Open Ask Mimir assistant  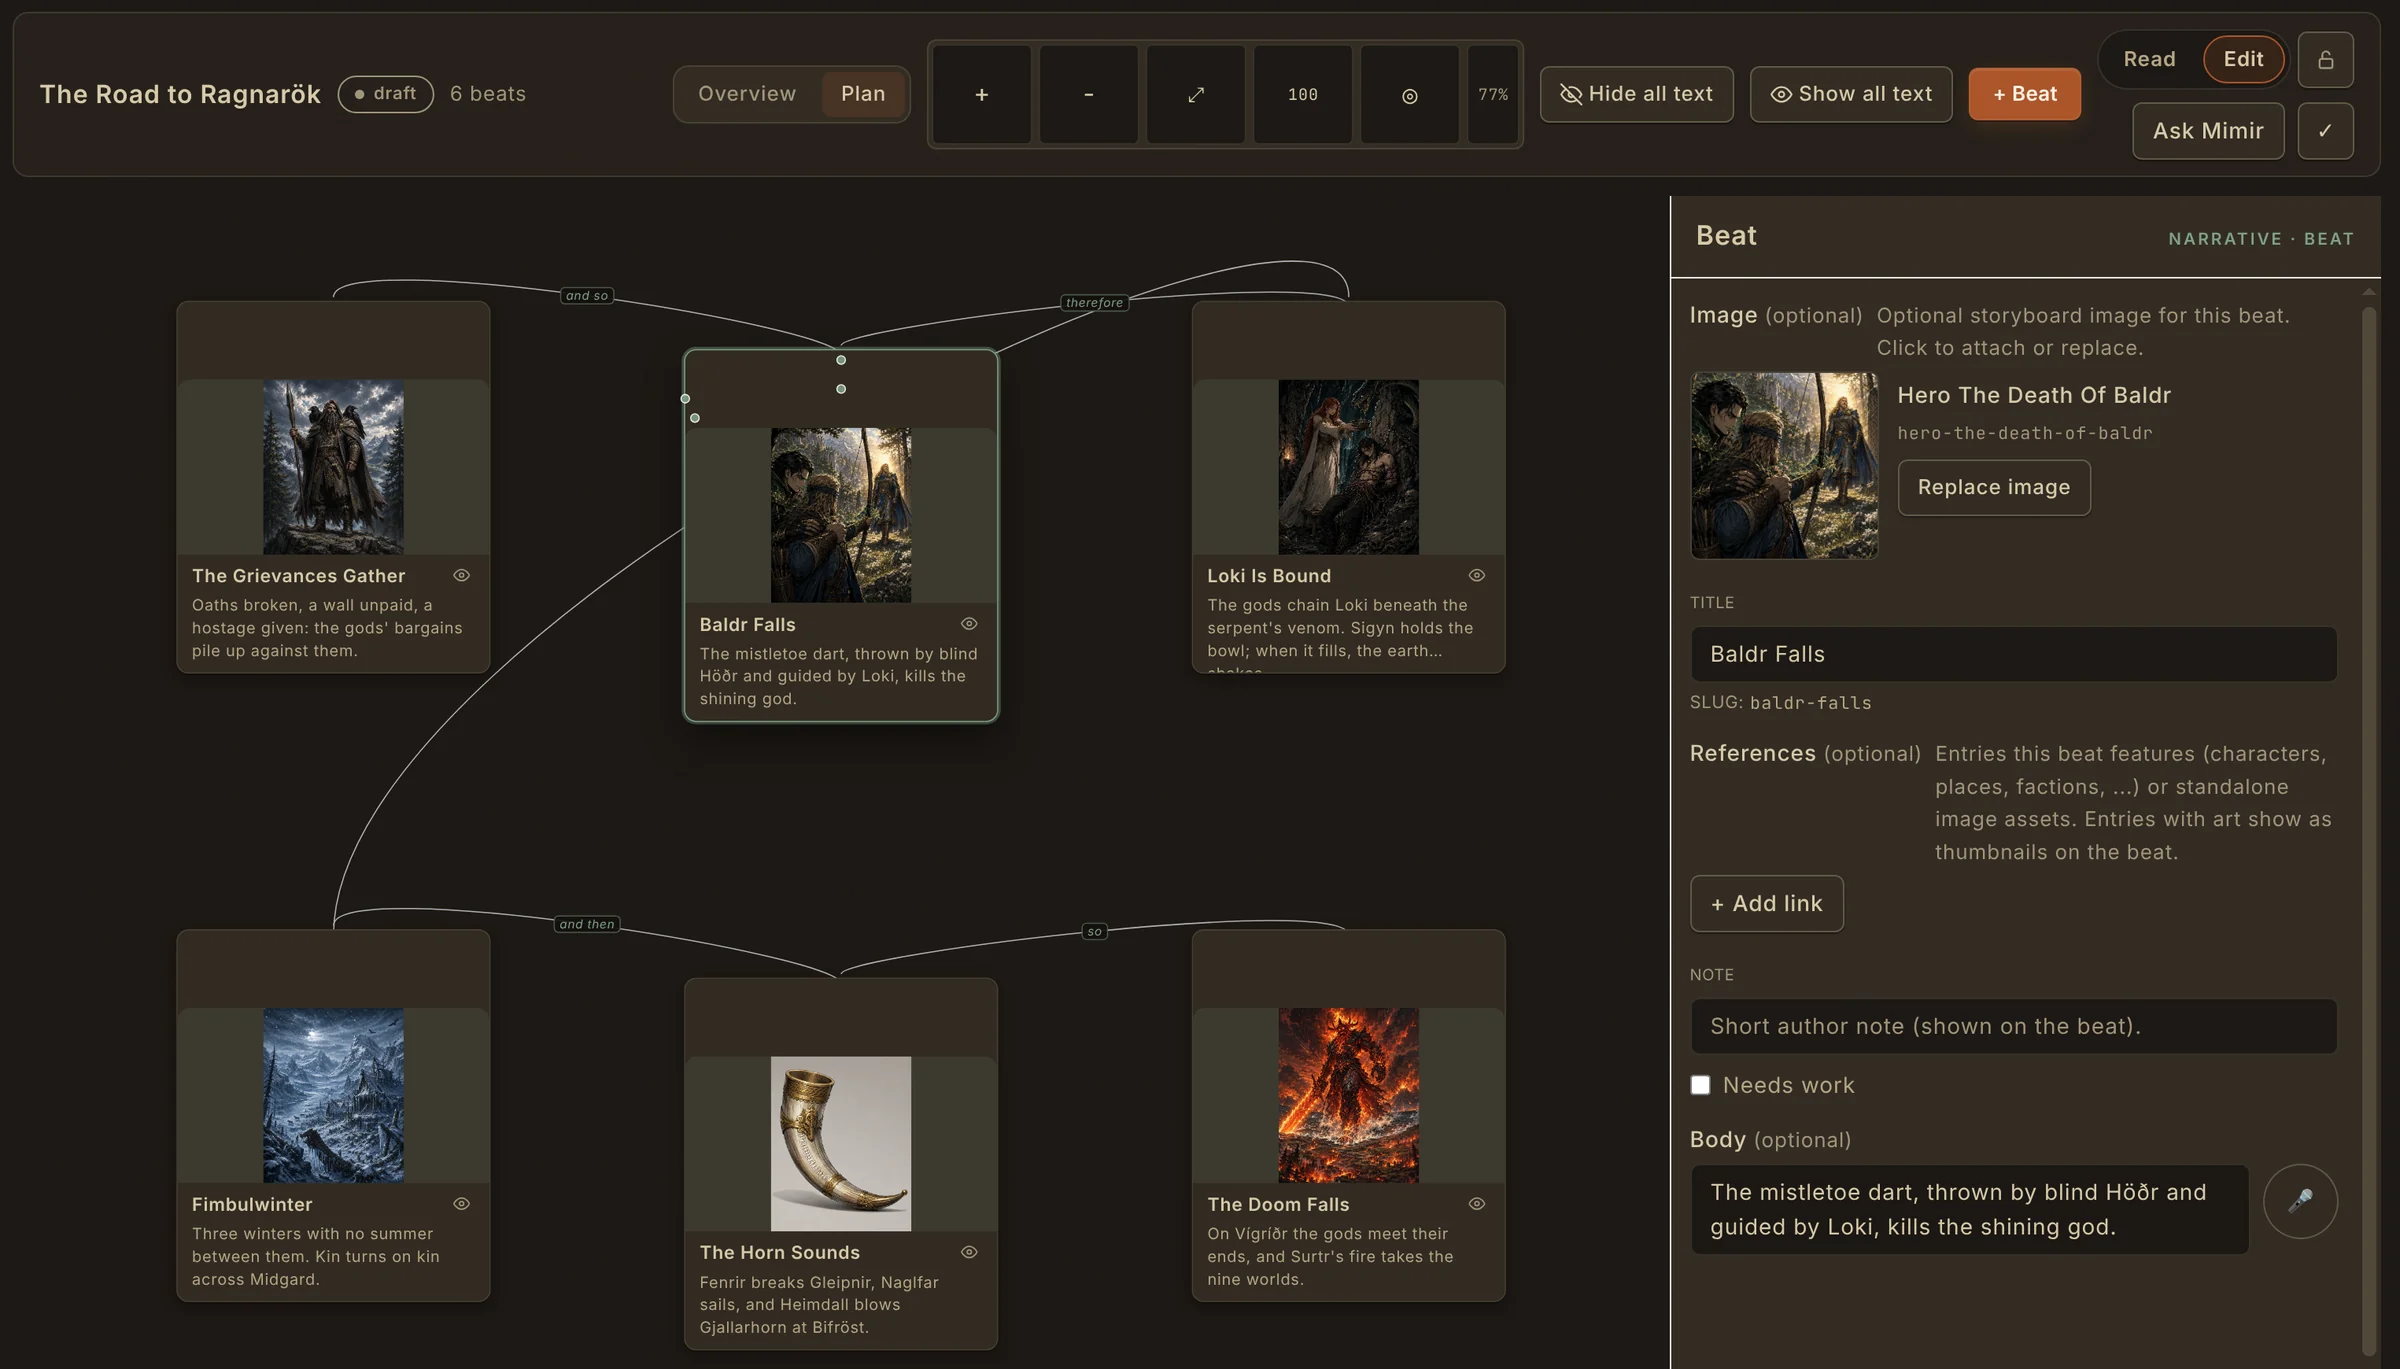coord(2207,131)
